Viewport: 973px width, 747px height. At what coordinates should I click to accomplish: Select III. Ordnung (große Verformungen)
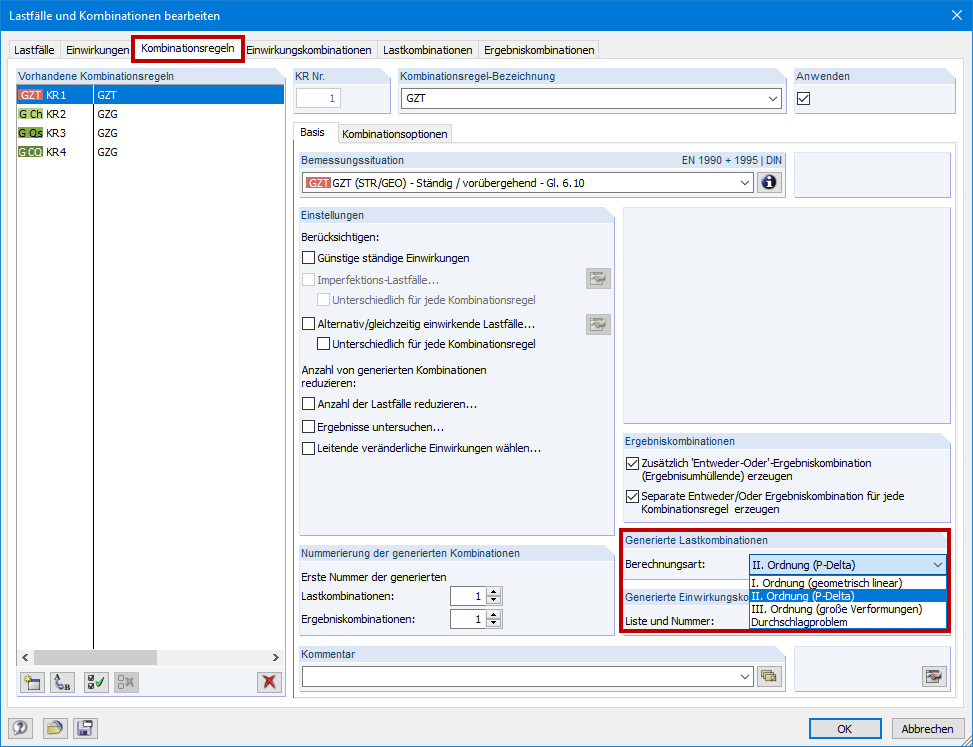pyautogui.click(x=848, y=609)
